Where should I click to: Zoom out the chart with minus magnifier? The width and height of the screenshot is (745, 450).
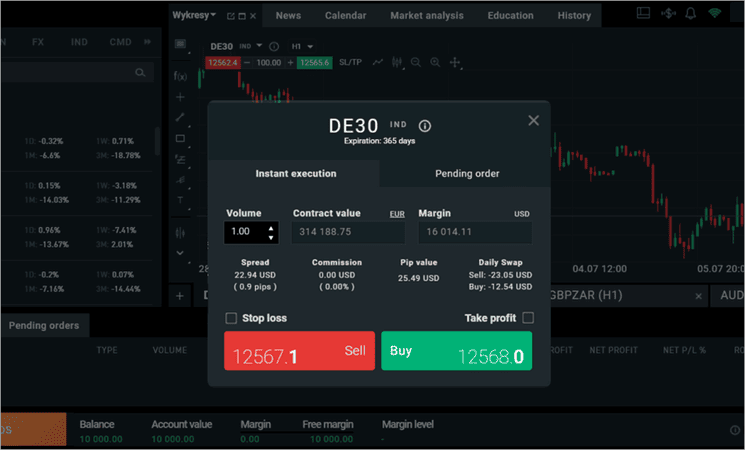(x=415, y=63)
